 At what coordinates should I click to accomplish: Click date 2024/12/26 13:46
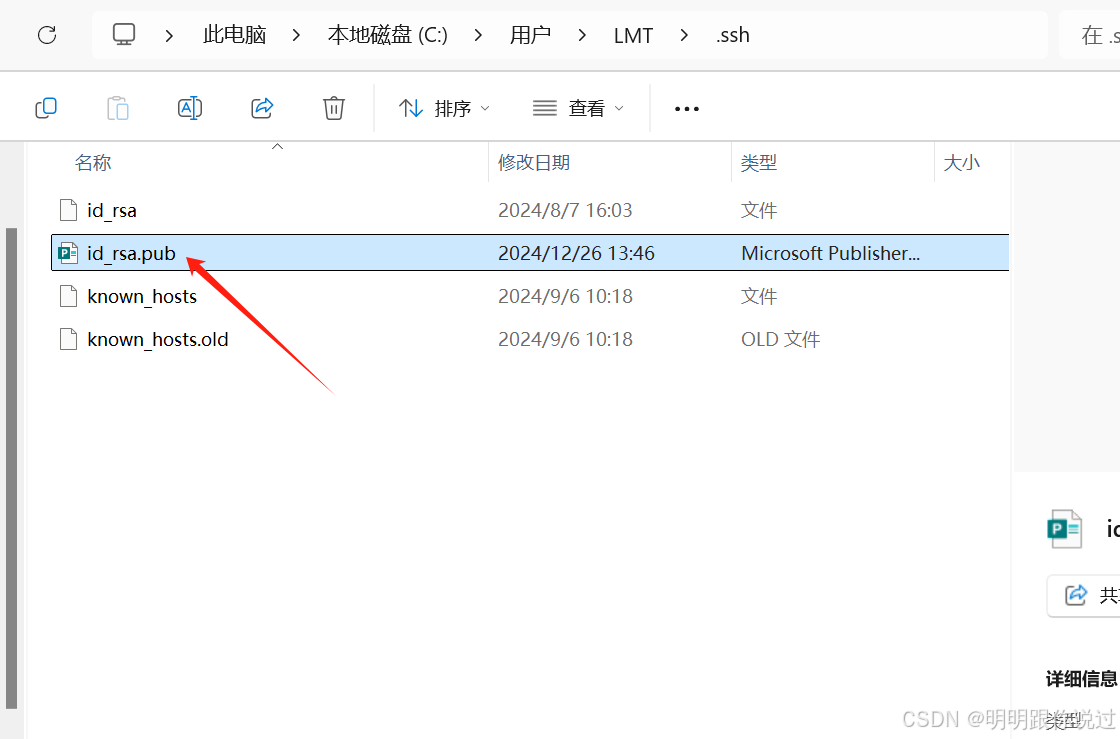tap(576, 253)
